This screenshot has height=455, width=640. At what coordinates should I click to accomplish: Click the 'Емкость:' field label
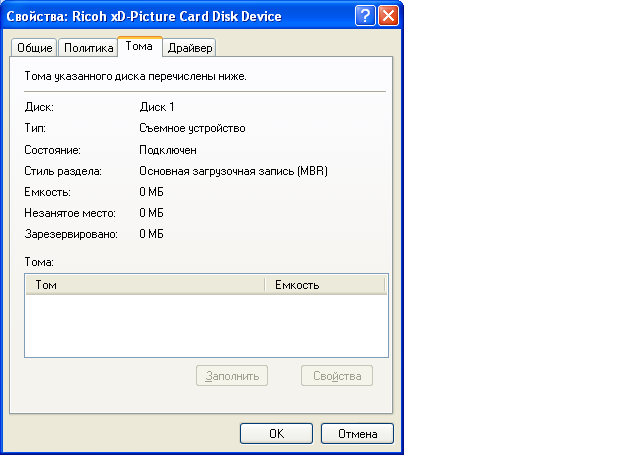(x=47, y=192)
